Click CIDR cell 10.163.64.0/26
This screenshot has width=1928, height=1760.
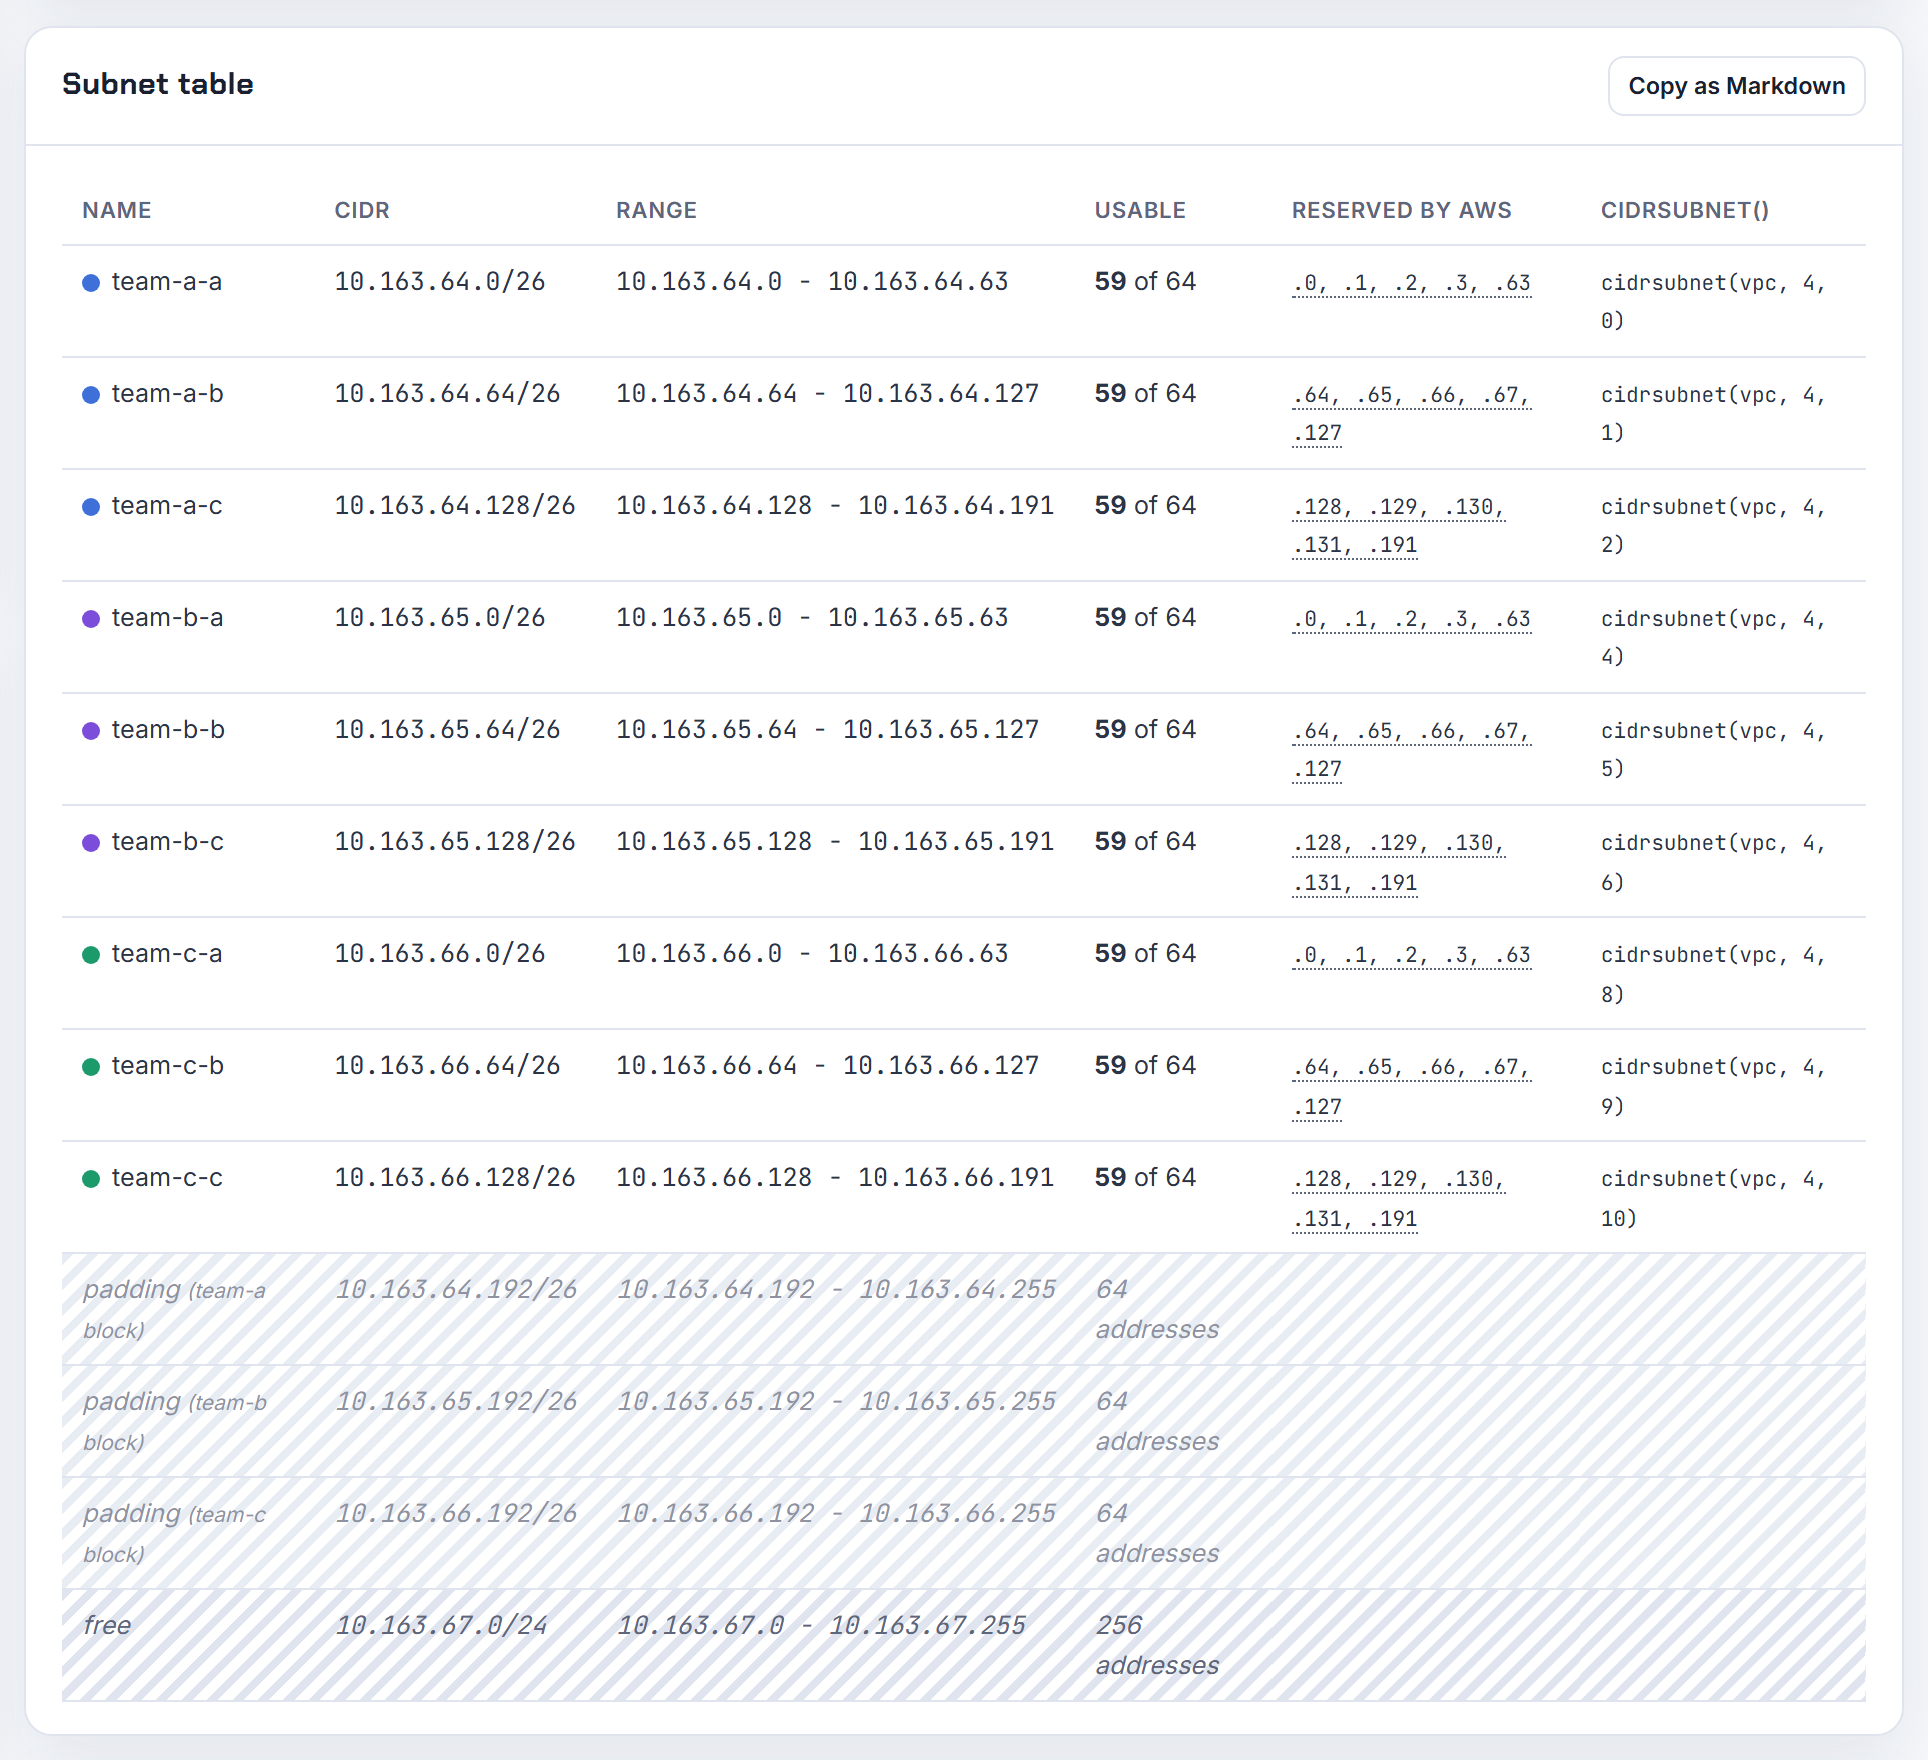440,282
